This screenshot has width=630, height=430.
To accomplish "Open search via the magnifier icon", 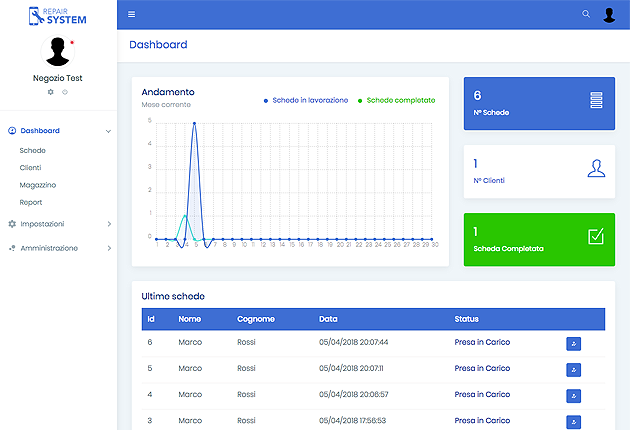I will (x=586, y=14).
